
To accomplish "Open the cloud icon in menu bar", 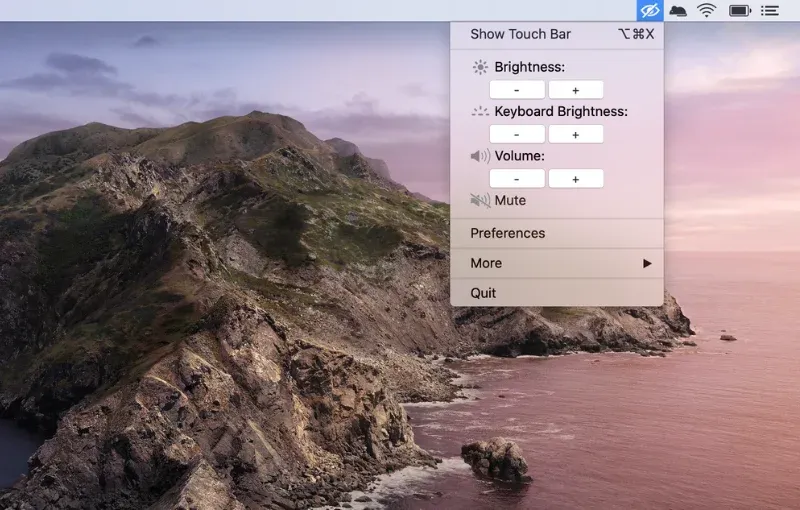I will tap(678, 11).
